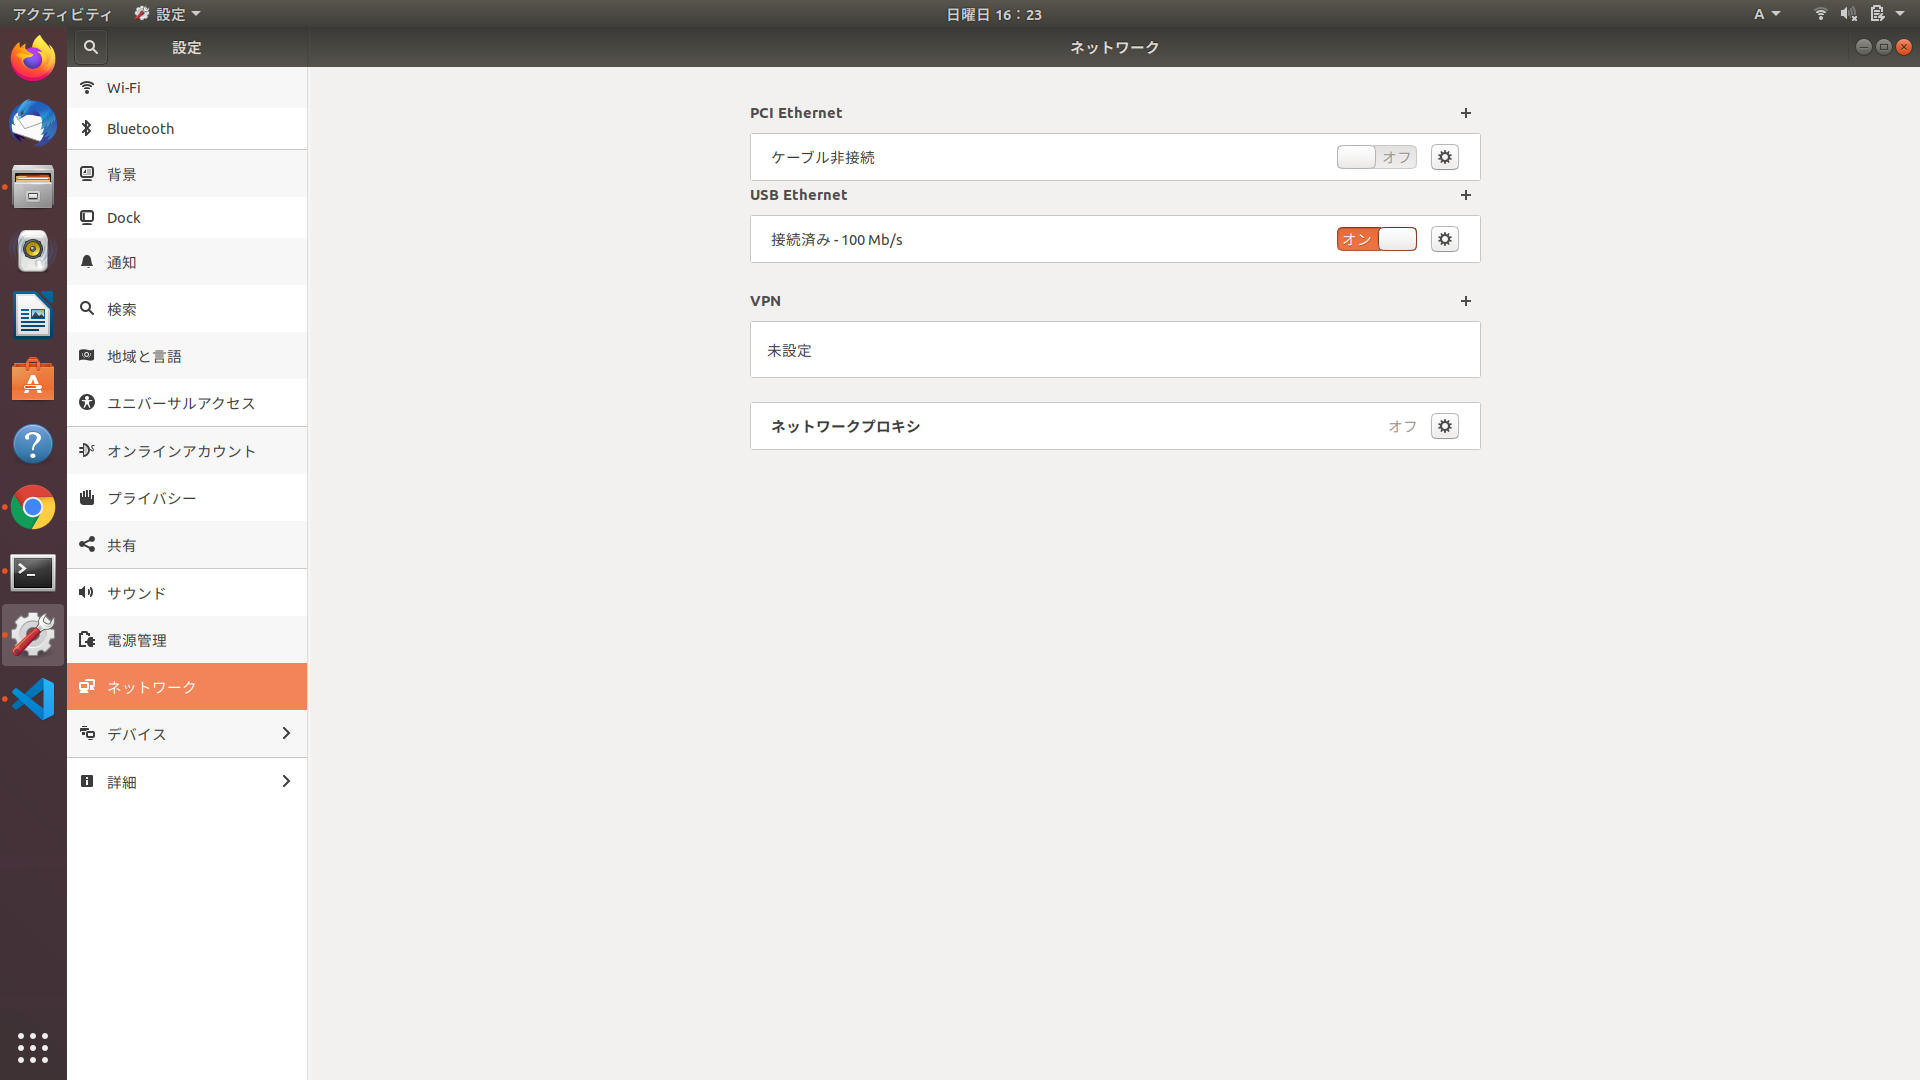
Task: Add a new VPN with the plus button
Action: pyautogui.click(x=1465, y=301)
